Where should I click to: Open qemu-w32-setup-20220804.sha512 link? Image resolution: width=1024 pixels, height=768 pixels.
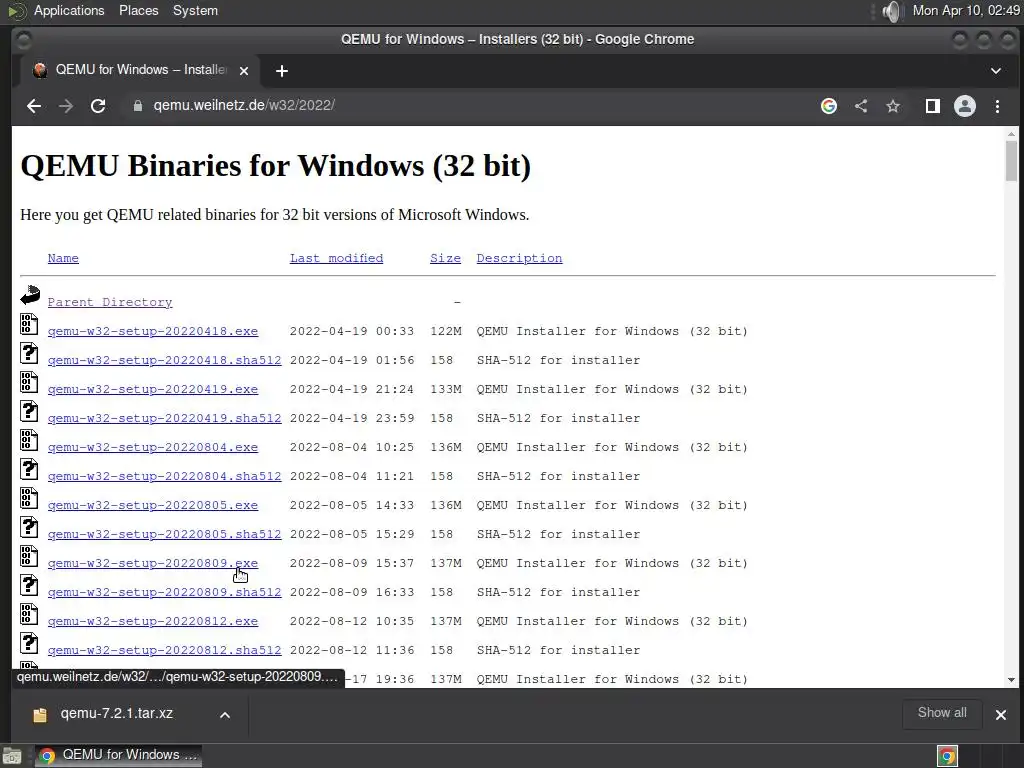point(165,476)
